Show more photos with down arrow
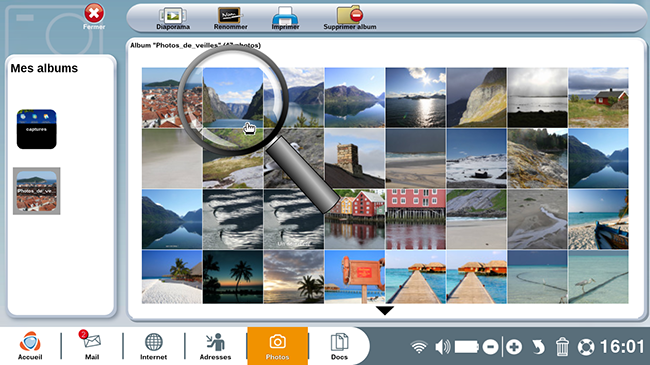This screenshot has width=650, height=365. 385,310
